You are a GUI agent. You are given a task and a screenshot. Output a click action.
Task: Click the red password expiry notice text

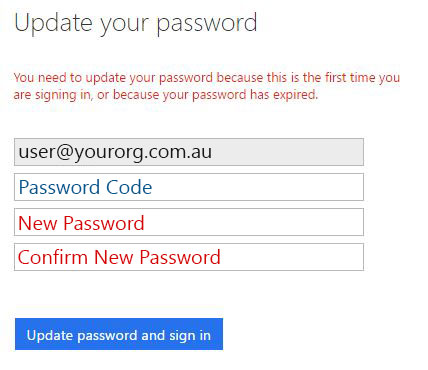coord(207,86)
